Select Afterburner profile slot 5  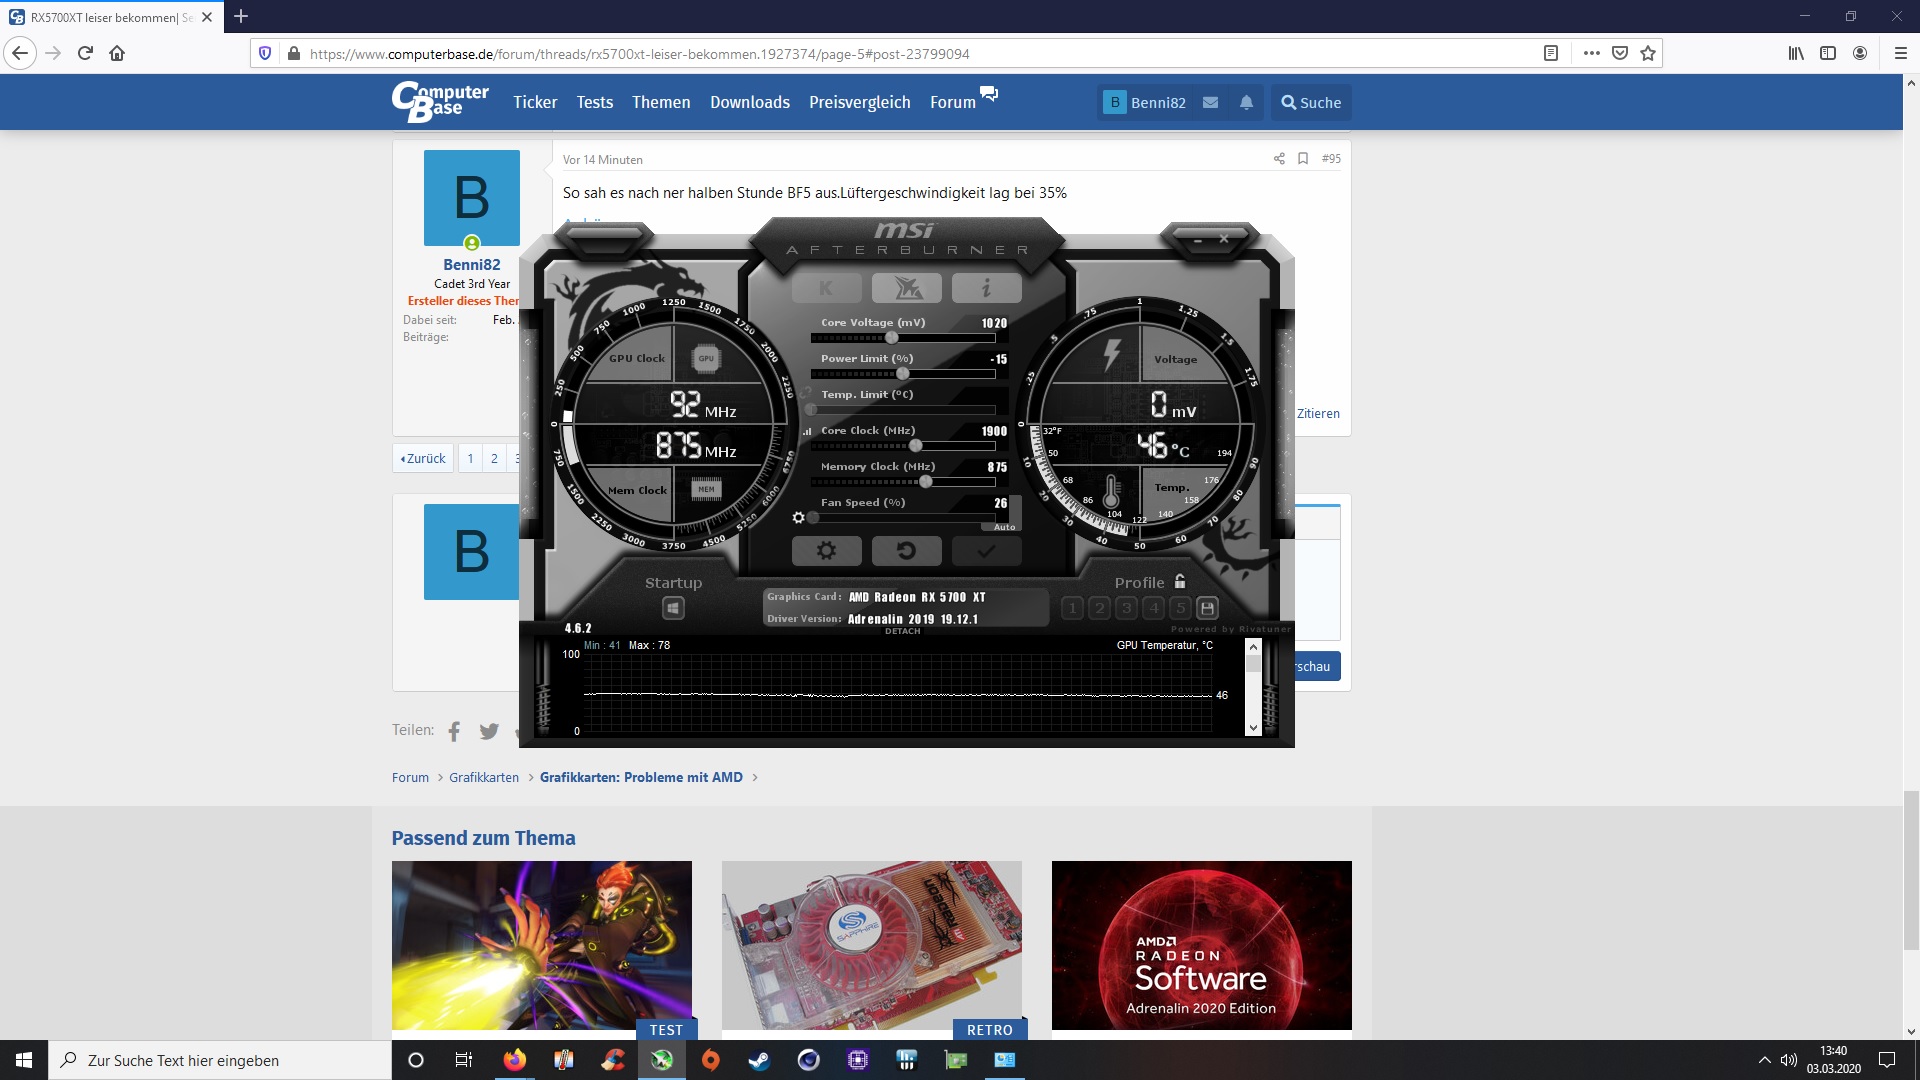pyautogui.click(x=1180, y=608)
